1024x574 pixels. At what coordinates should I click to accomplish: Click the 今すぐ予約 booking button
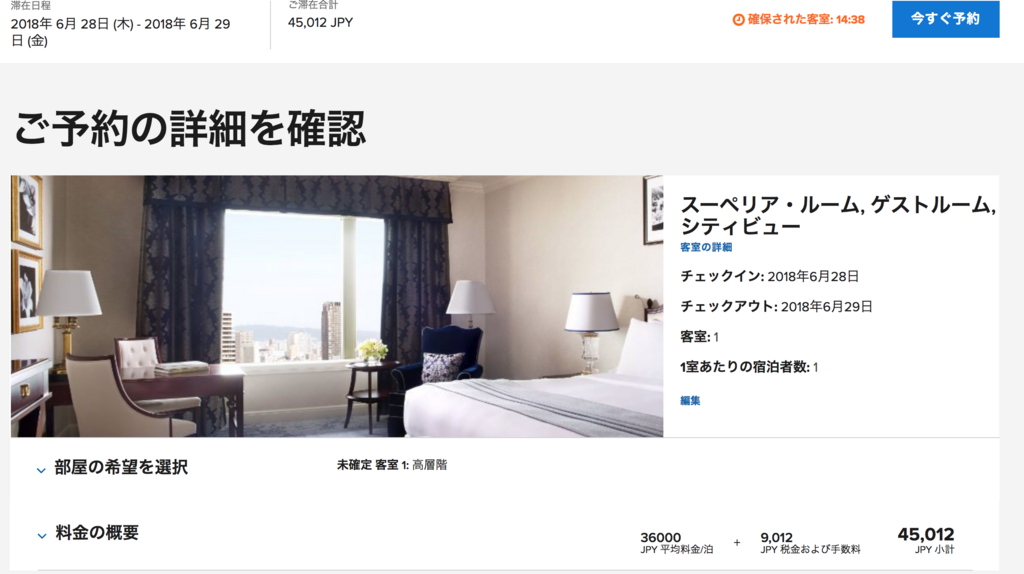coord(945,19)
